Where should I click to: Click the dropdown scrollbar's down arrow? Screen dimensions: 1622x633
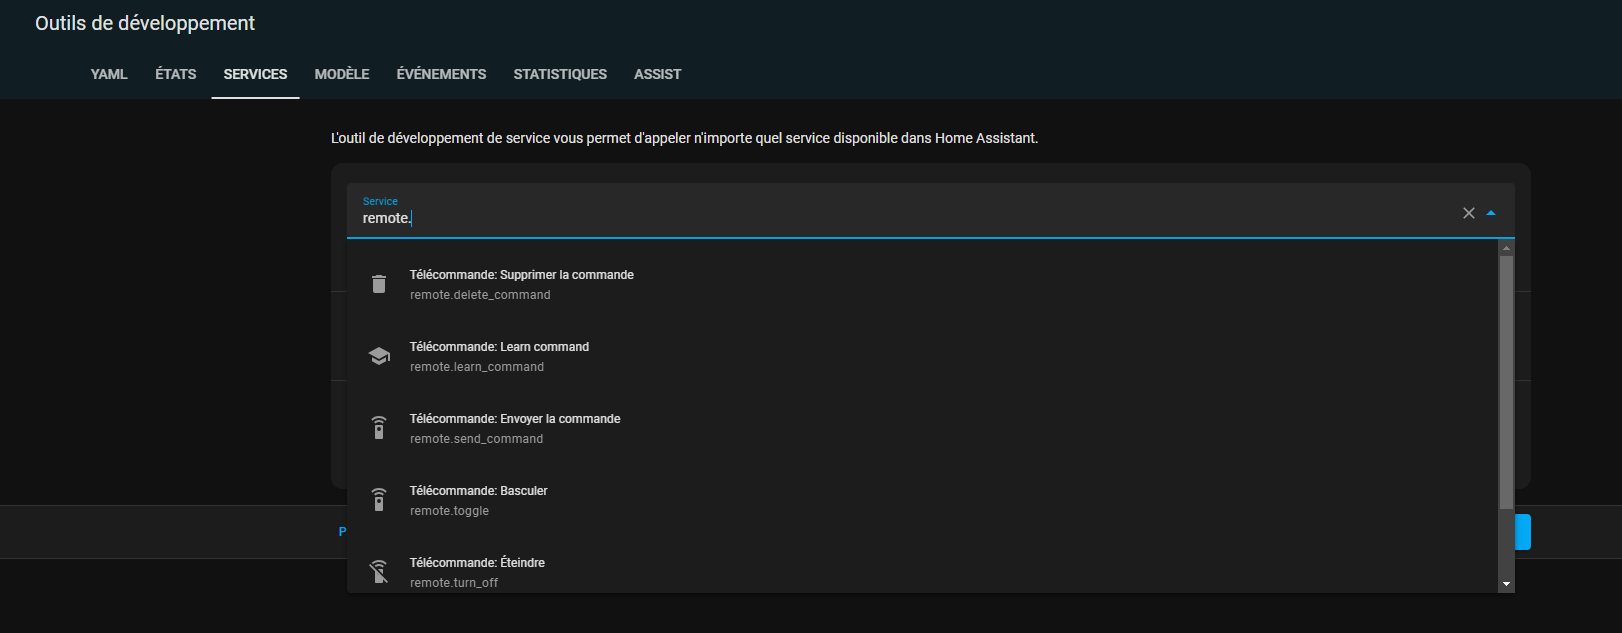tap(1506, 584)
